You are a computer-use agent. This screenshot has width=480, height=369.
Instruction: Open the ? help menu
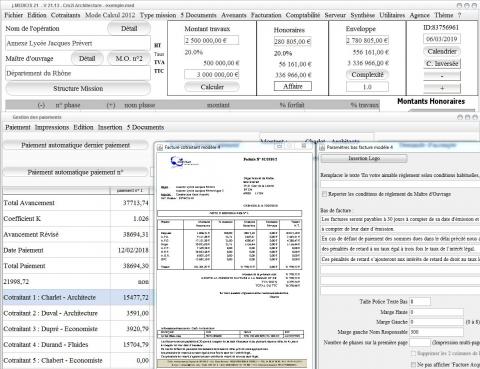[x=459, y=15]
